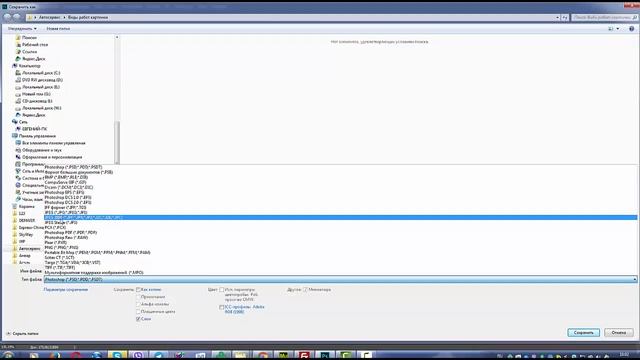
Task: Toggle the Примечания checkbox
Action: pos(138,297)
